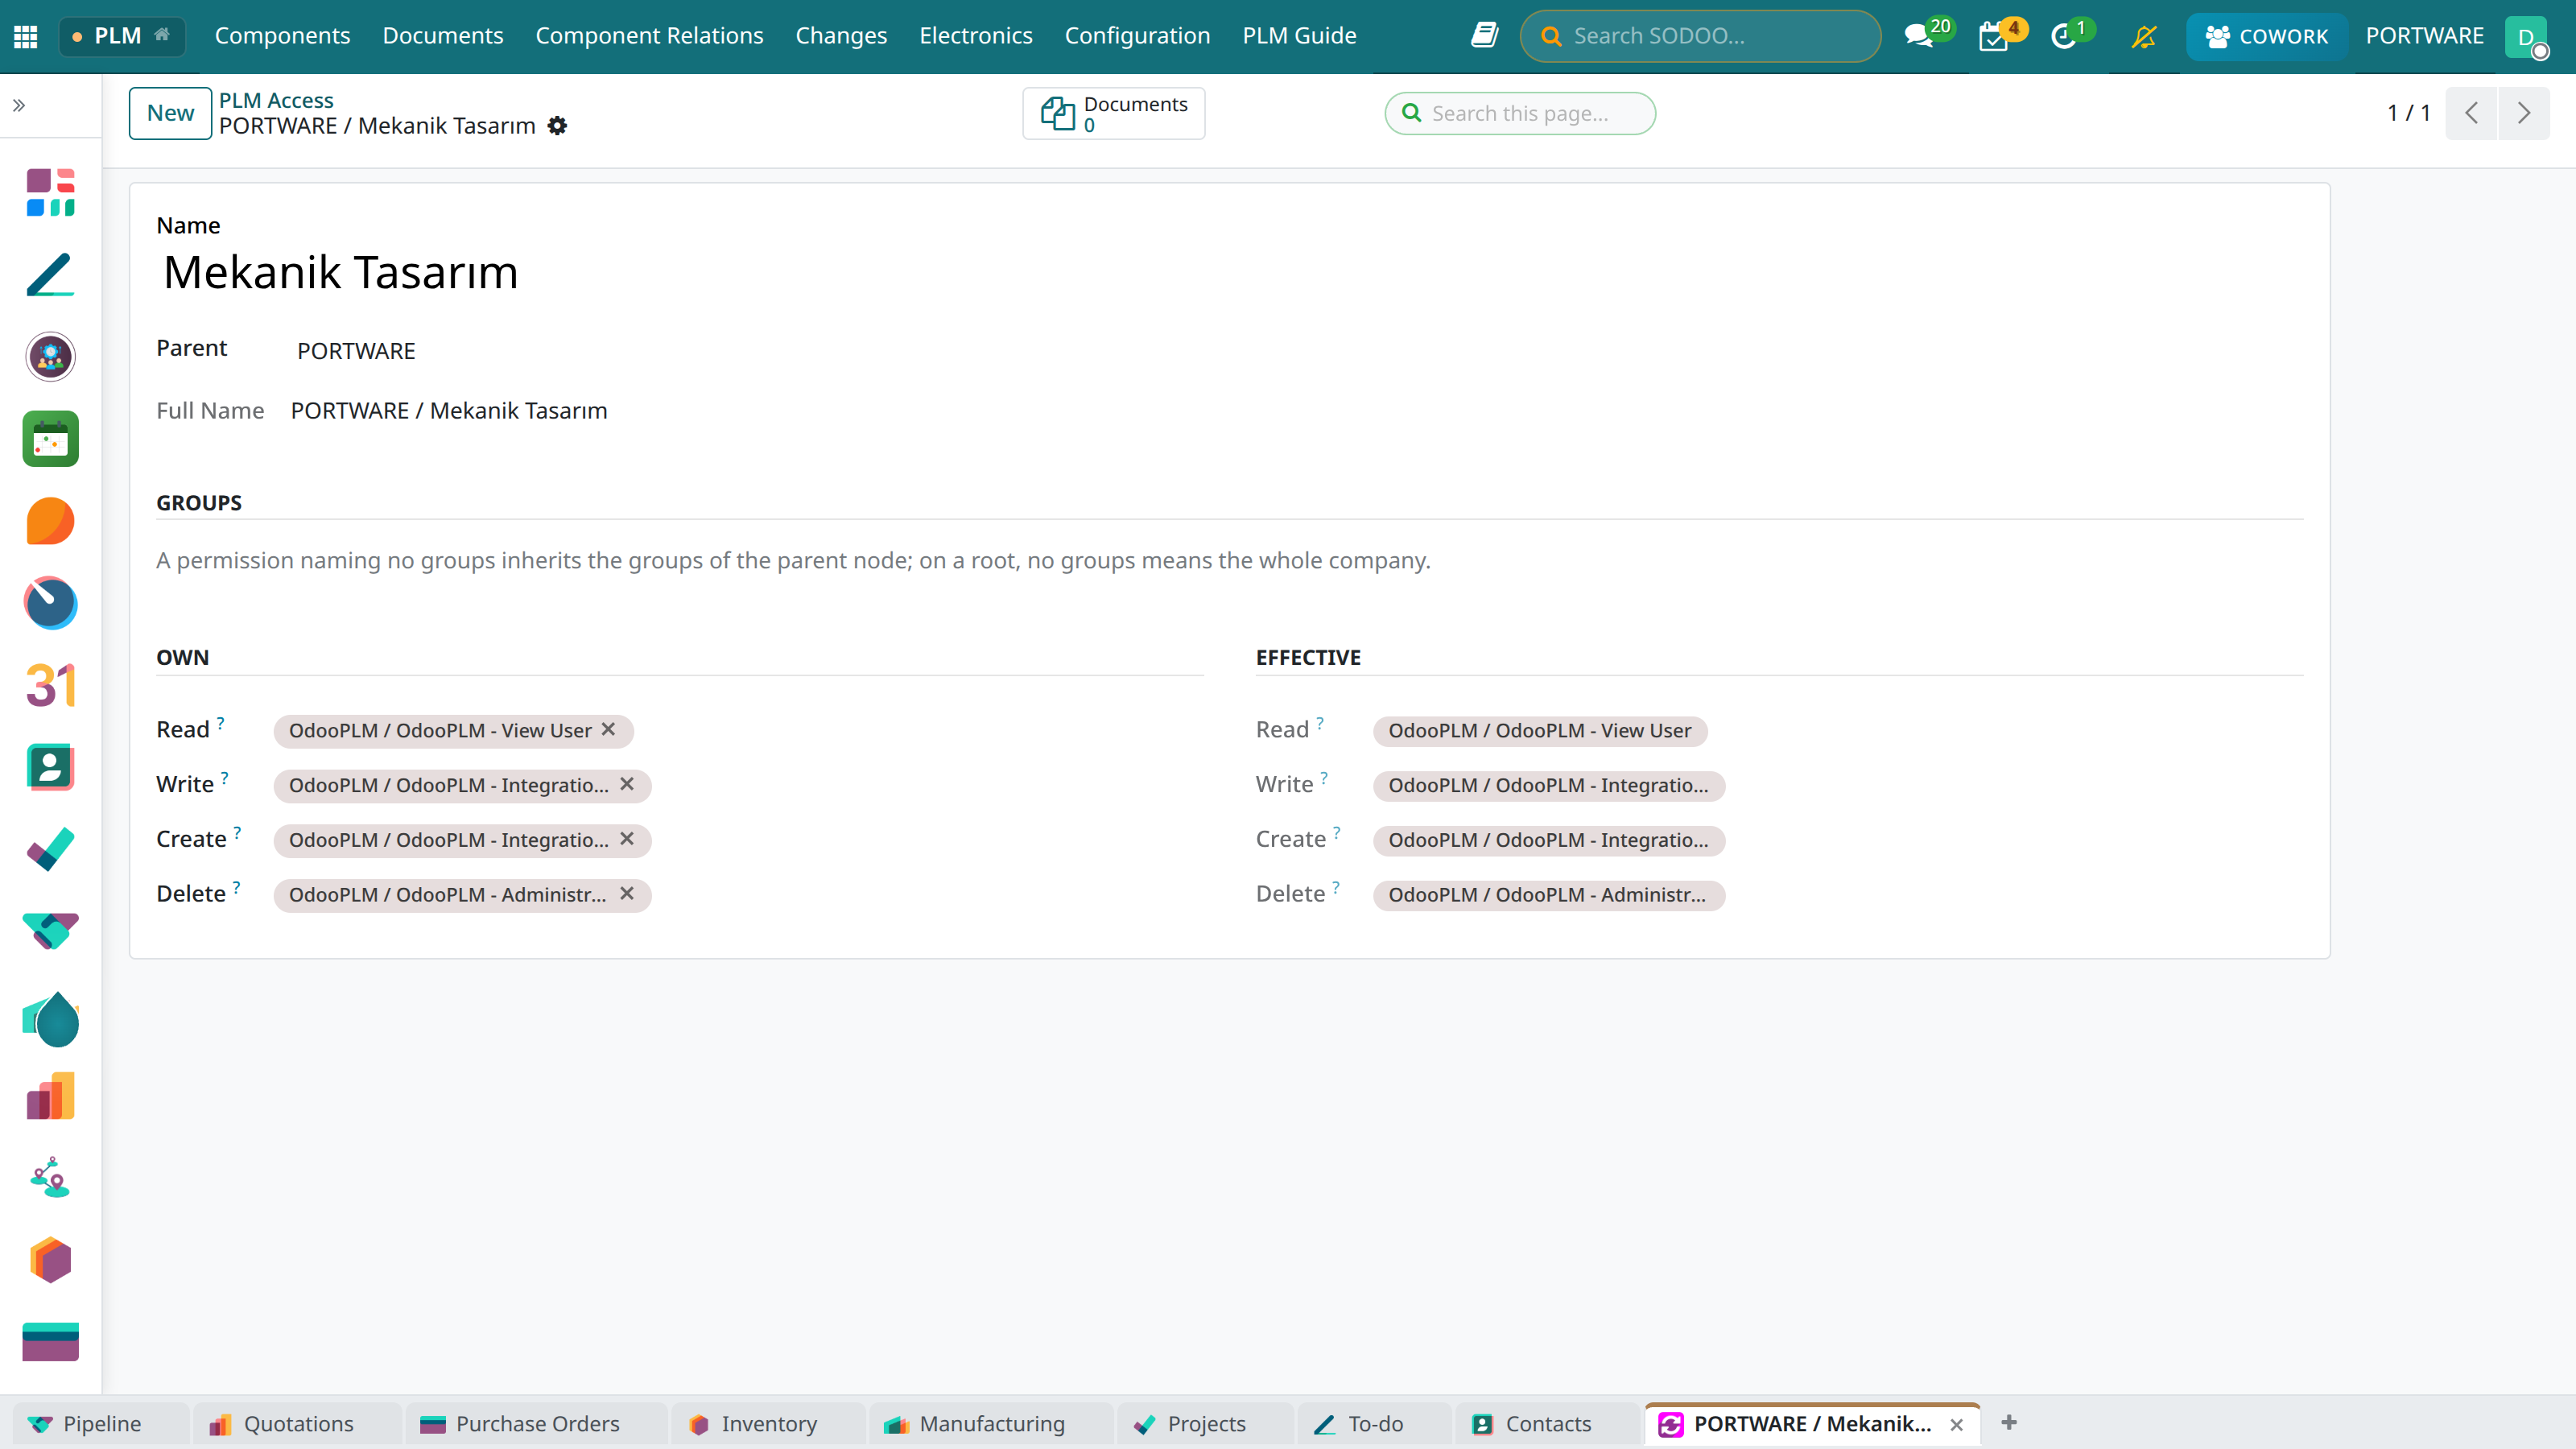This screenshot has width=2576, height=1449.
Task: Click the record actions gear icon
Action: pos(558,126)
